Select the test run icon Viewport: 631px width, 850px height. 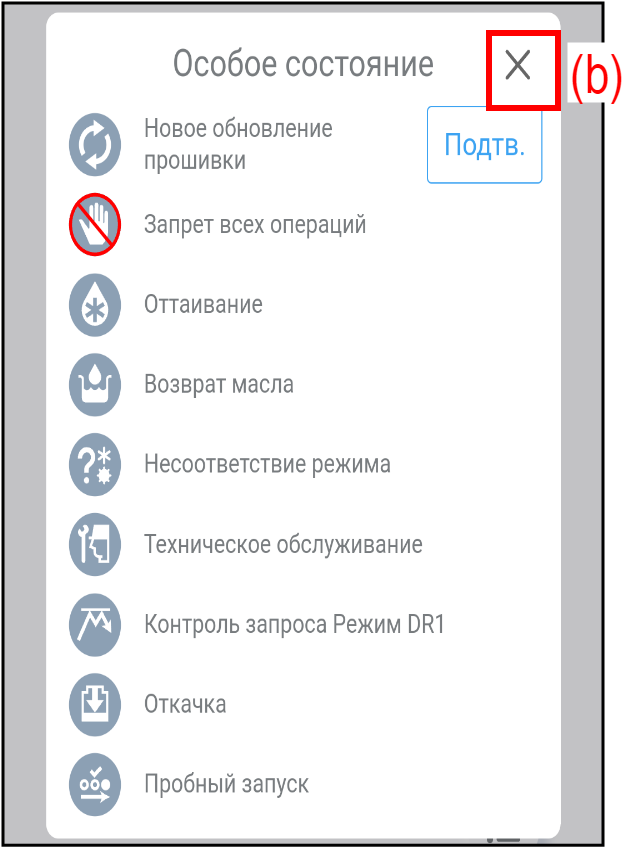point(95,784)
